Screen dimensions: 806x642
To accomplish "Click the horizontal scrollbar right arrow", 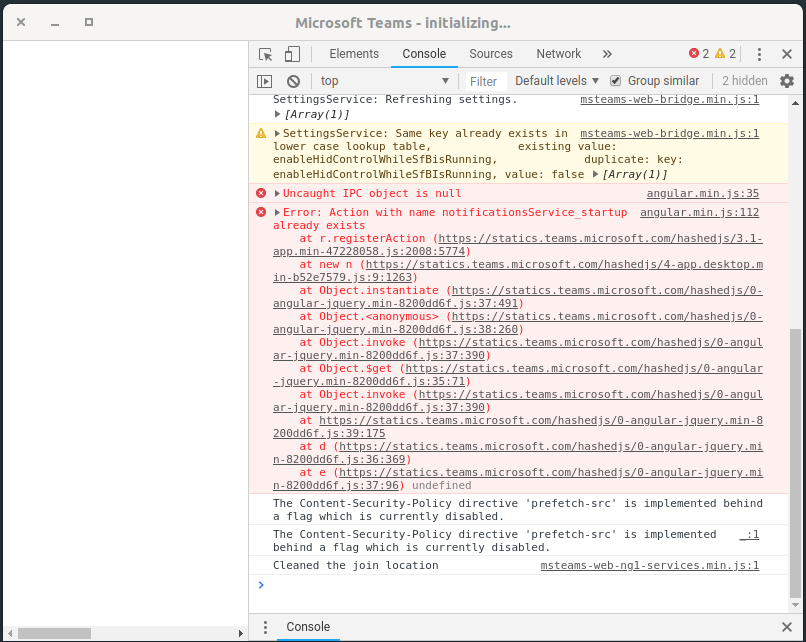I will tap(240, 633).
